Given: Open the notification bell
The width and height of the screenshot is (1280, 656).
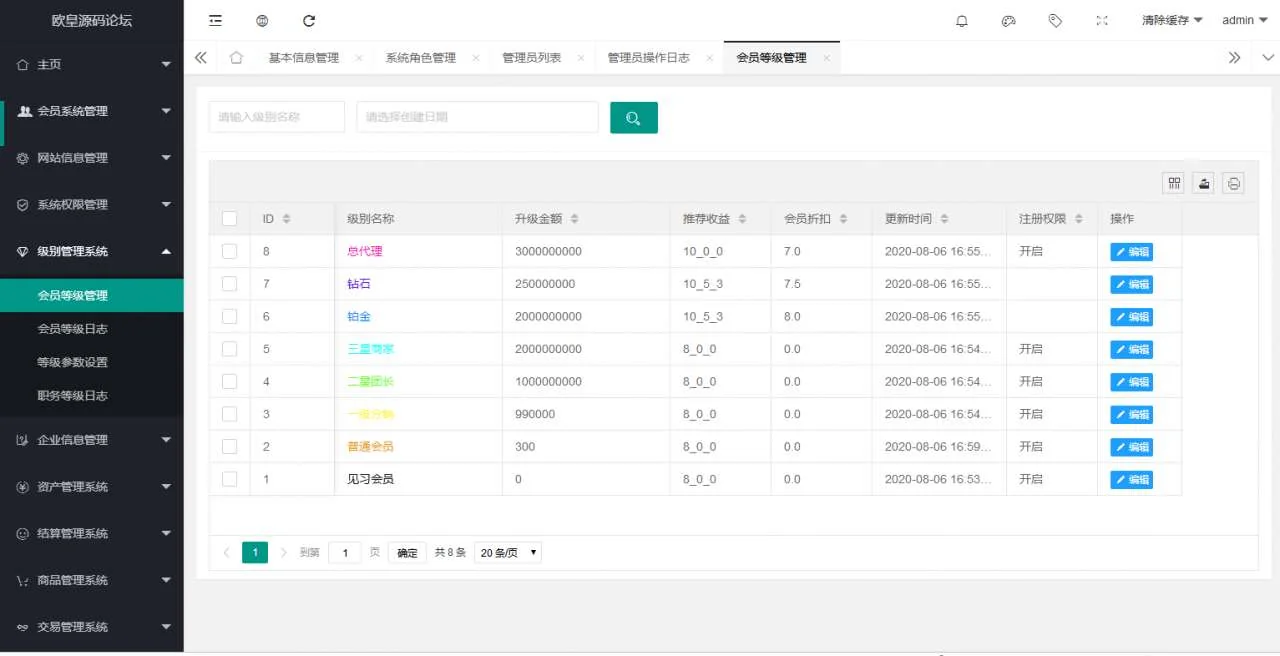Looking at the screenshot, I should coord(962,21).
